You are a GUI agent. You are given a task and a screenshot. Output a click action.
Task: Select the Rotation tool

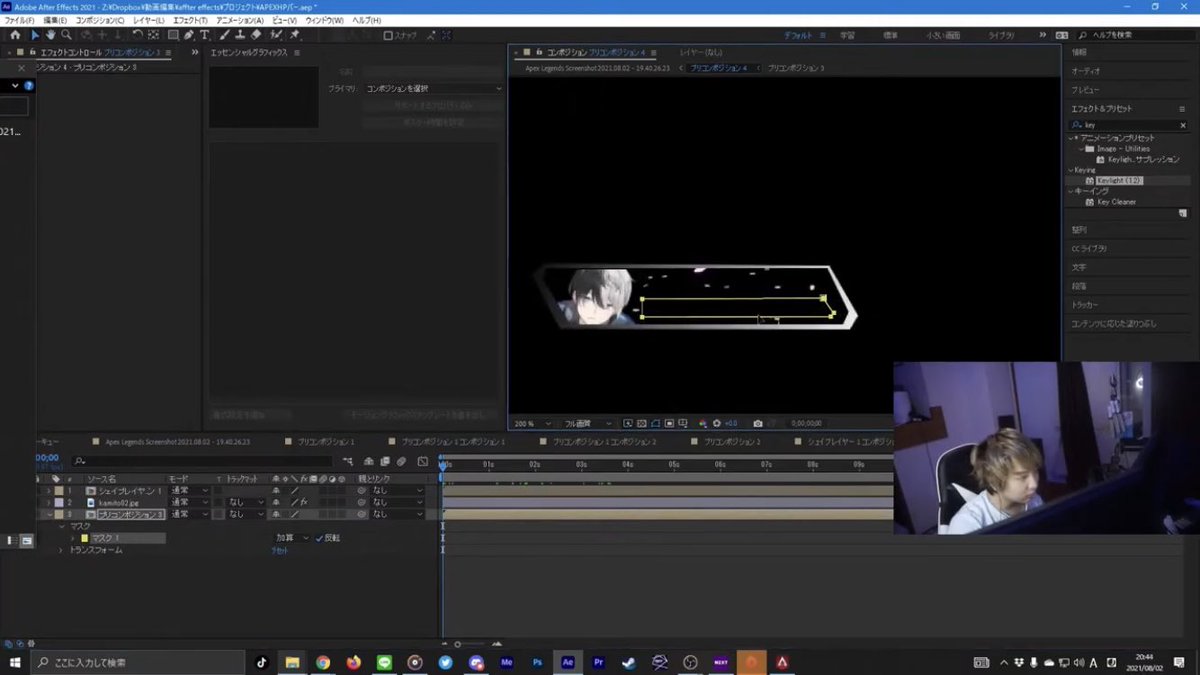pyautogui.click(x=137, y=35)
